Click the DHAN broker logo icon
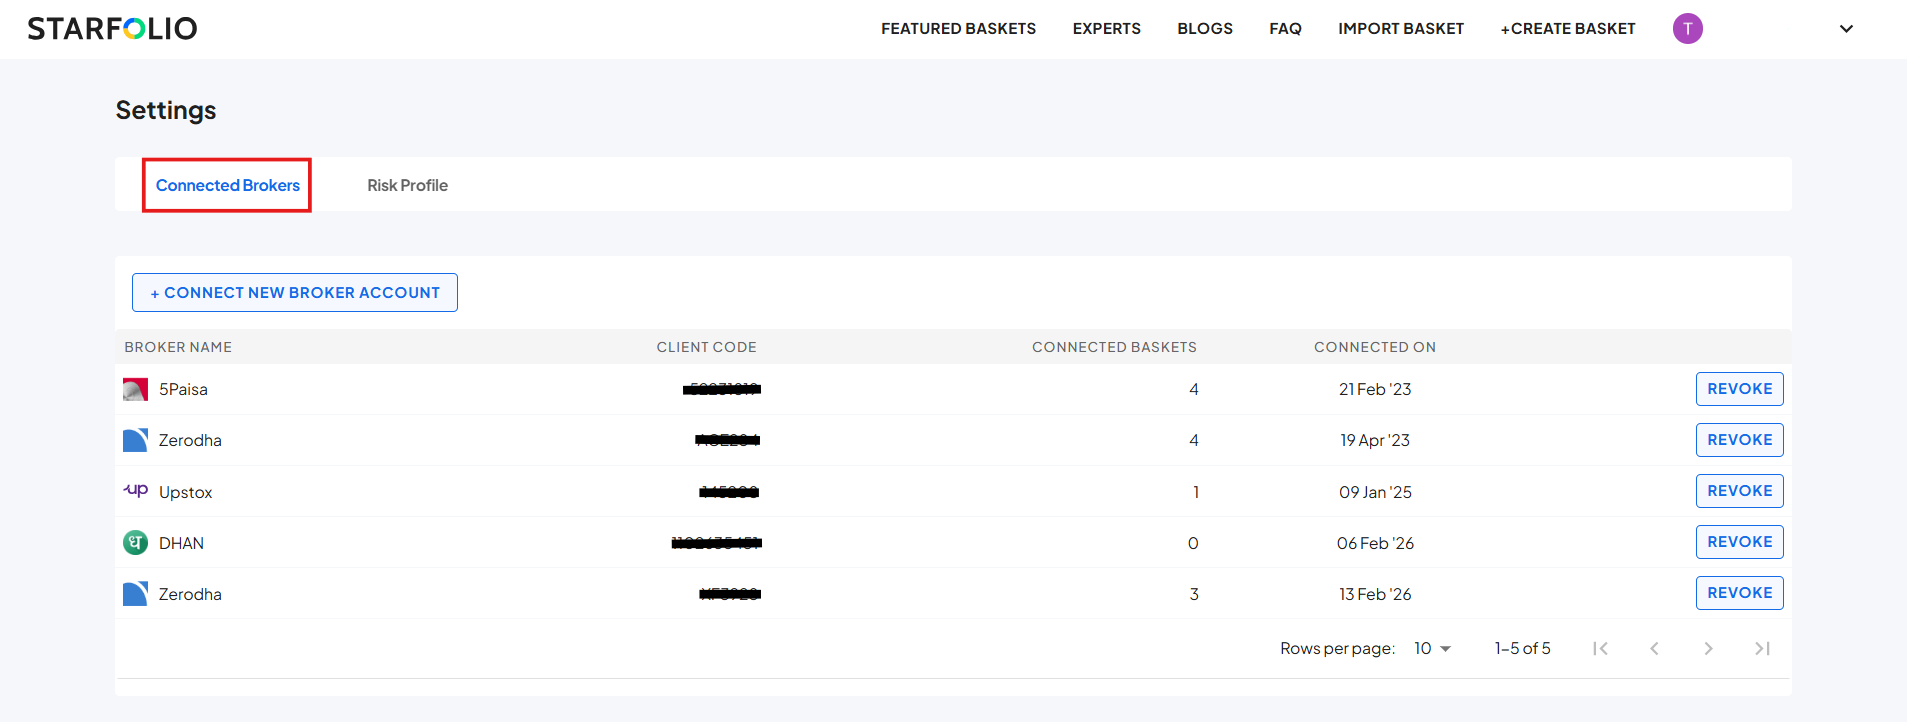The width and height of the screenshot is (1907, 722). (135, 542)
